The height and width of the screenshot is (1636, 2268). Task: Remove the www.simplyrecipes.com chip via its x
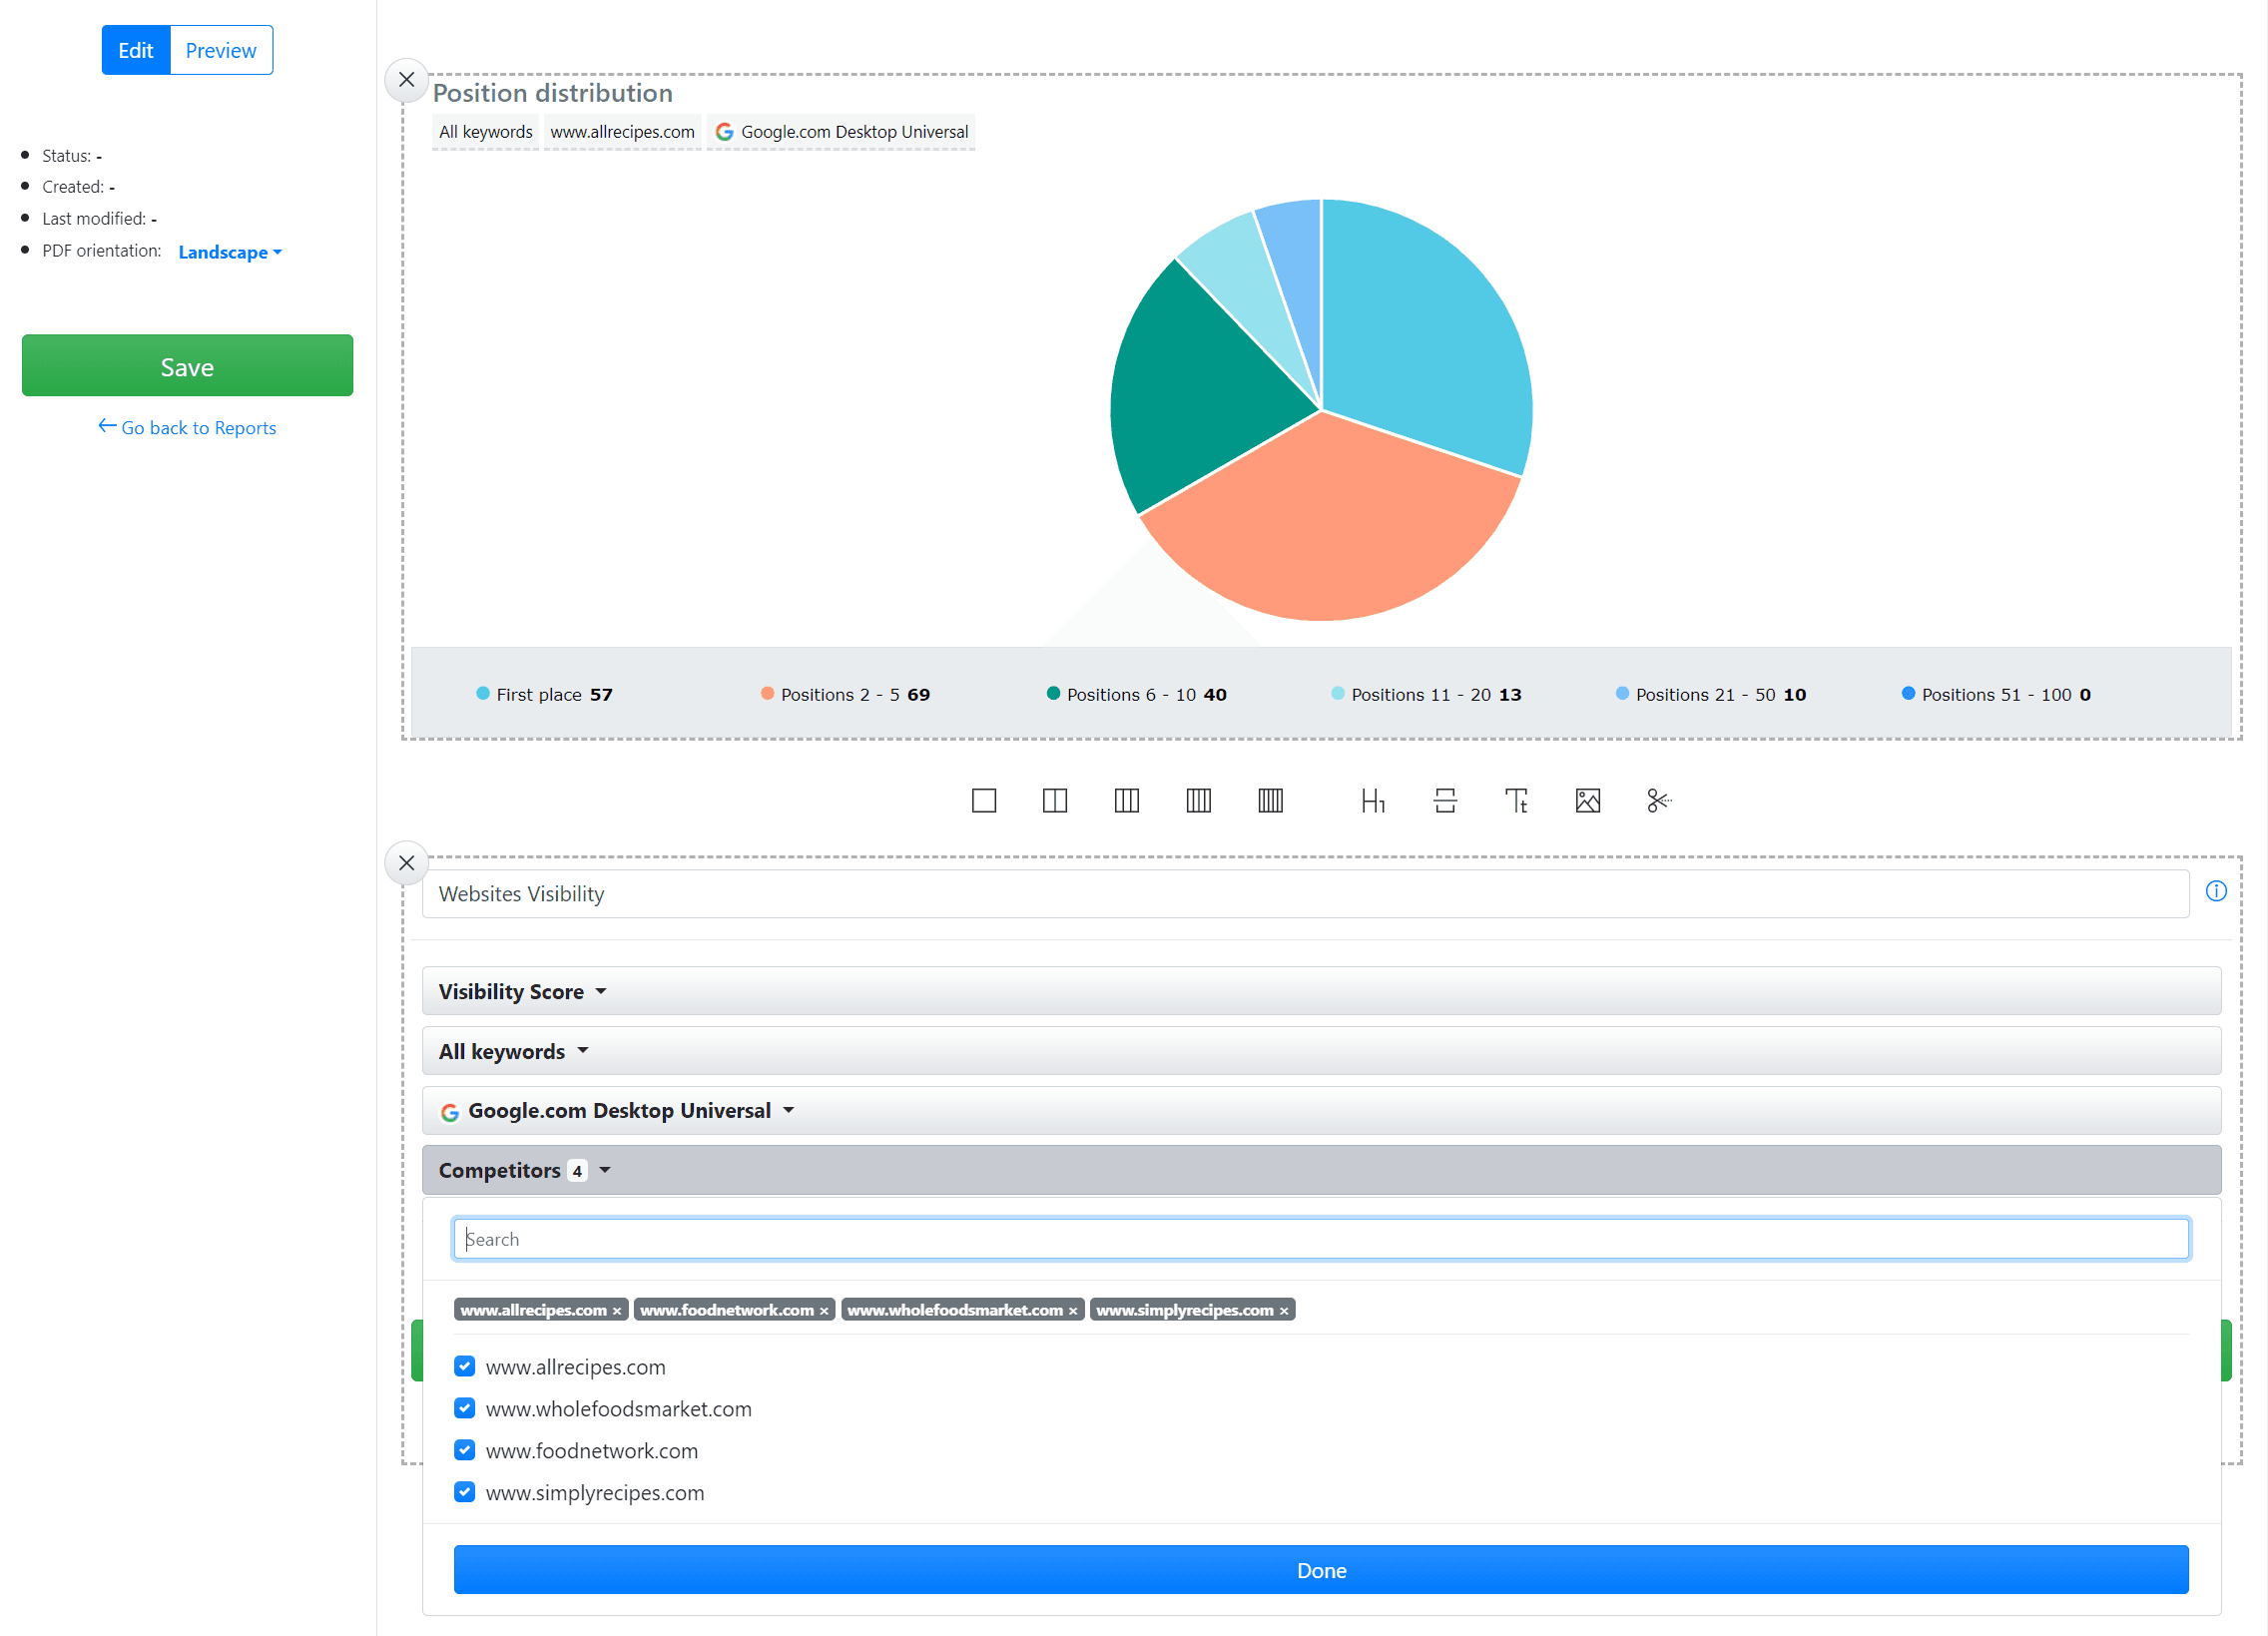(1284, 1311)
